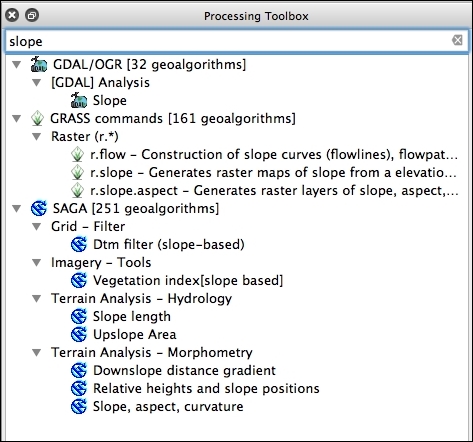Click the SAGA icon beside Dtm filter
Screen dimensions: 473x442
click(79, 244)
